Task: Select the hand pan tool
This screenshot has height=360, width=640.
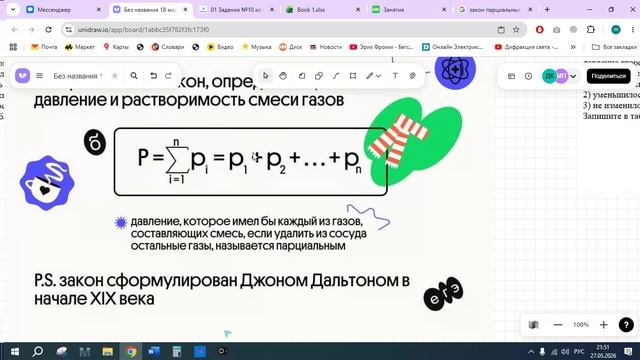Action: click(283, 76)
